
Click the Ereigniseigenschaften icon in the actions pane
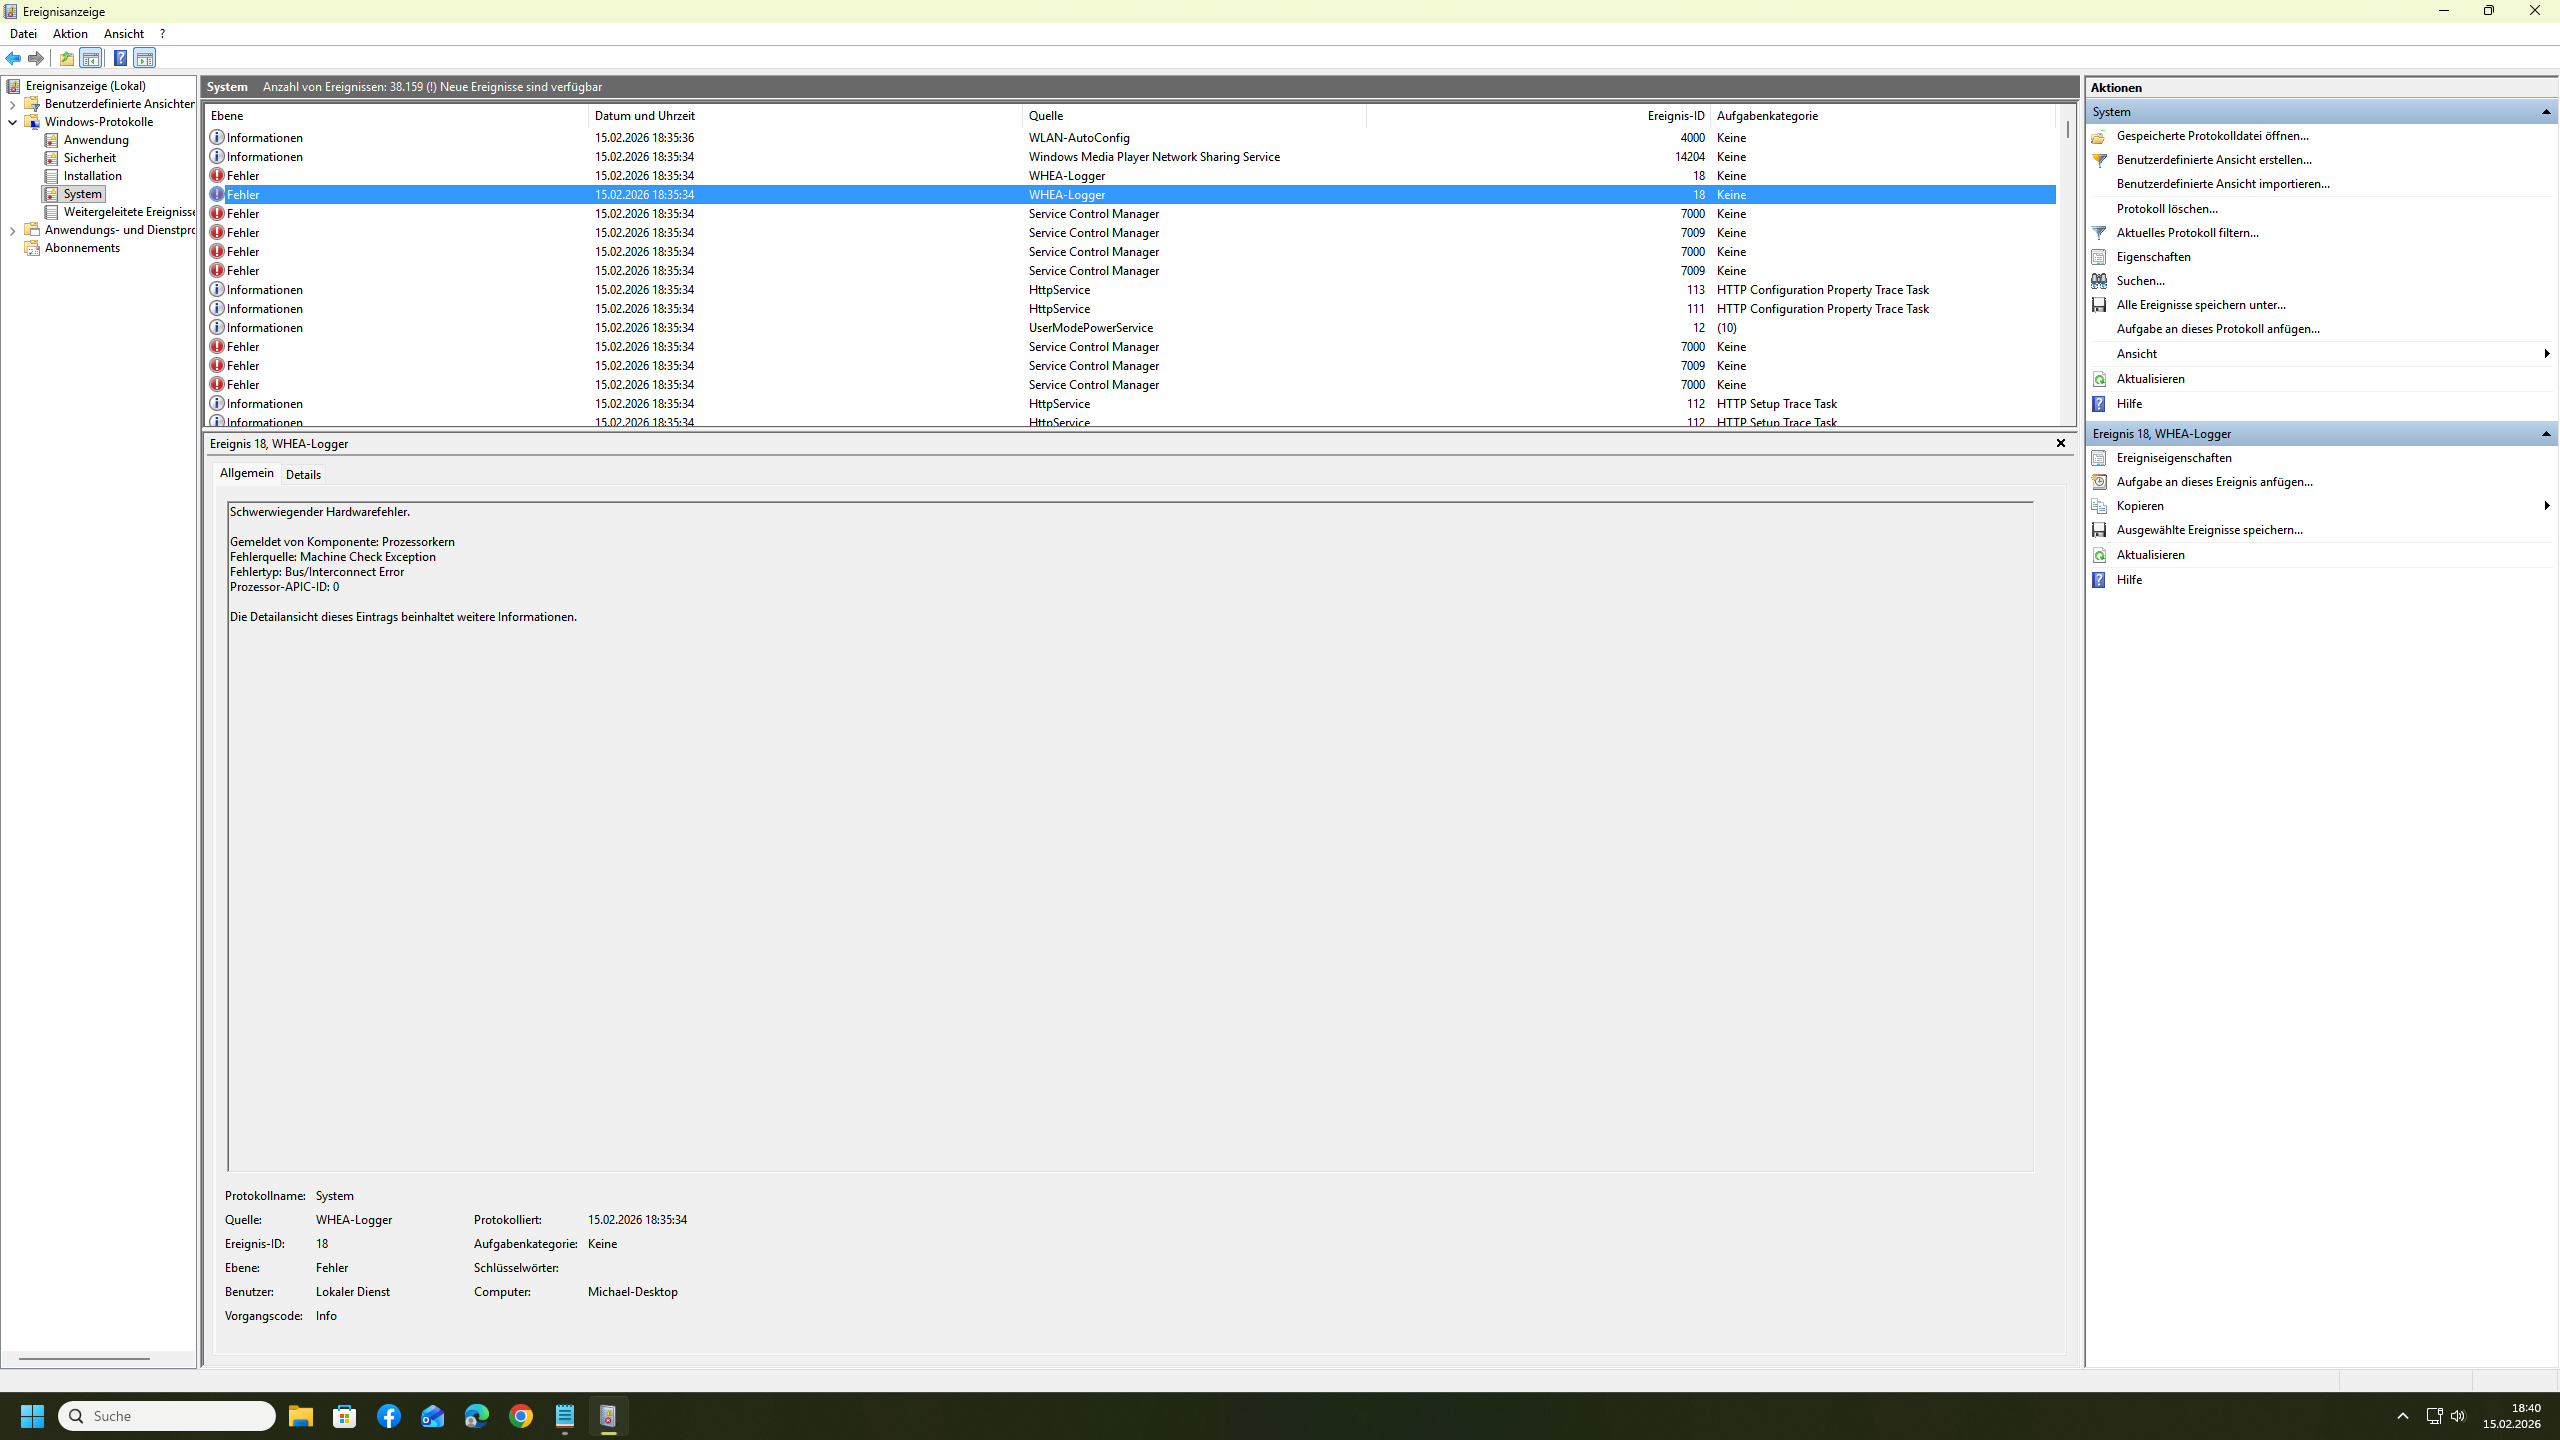point(2099,458)
